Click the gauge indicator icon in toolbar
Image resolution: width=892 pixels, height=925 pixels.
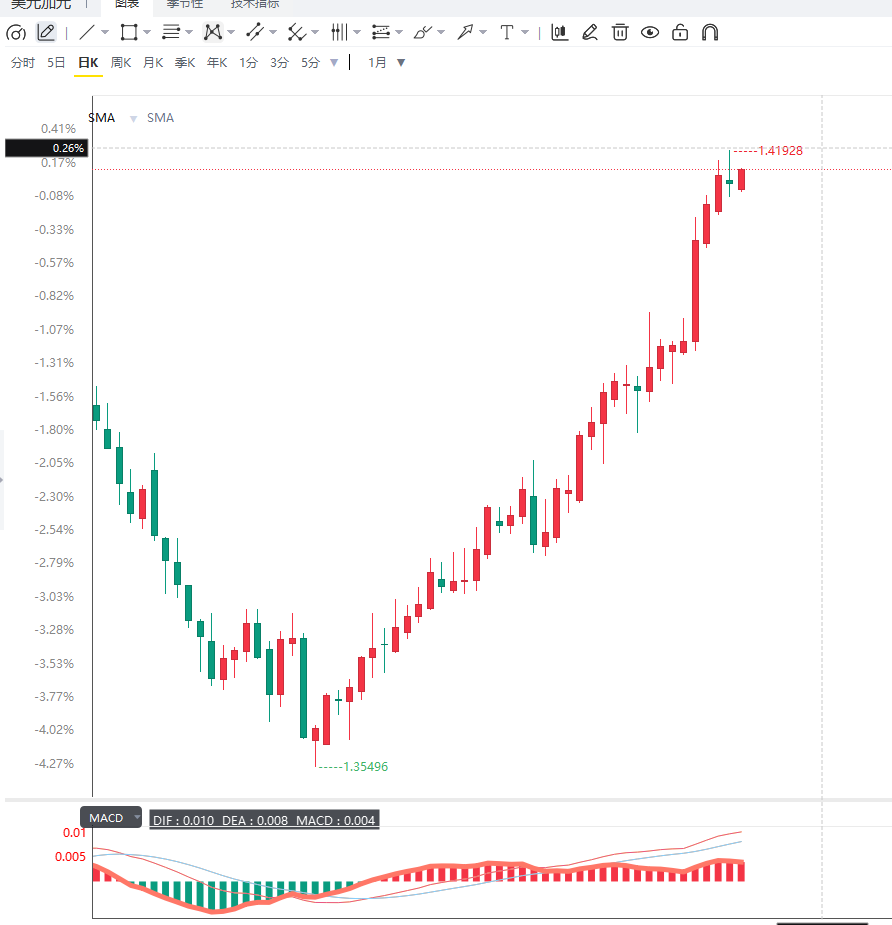click(16, 33)
